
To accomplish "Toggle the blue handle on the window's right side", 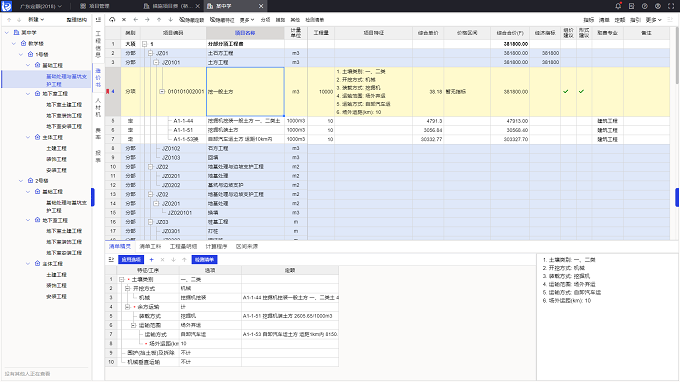I will tap(677, 197).
